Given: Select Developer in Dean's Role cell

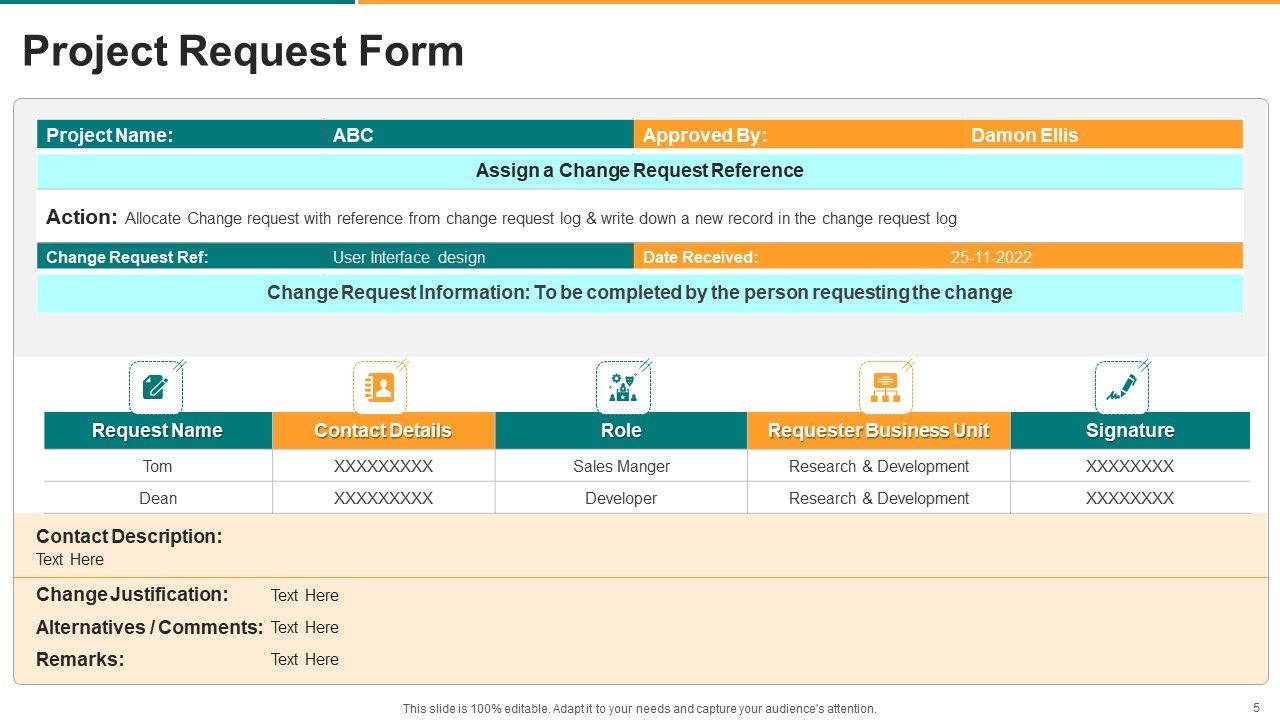Looking at the screenshot, I should point(621,498).
